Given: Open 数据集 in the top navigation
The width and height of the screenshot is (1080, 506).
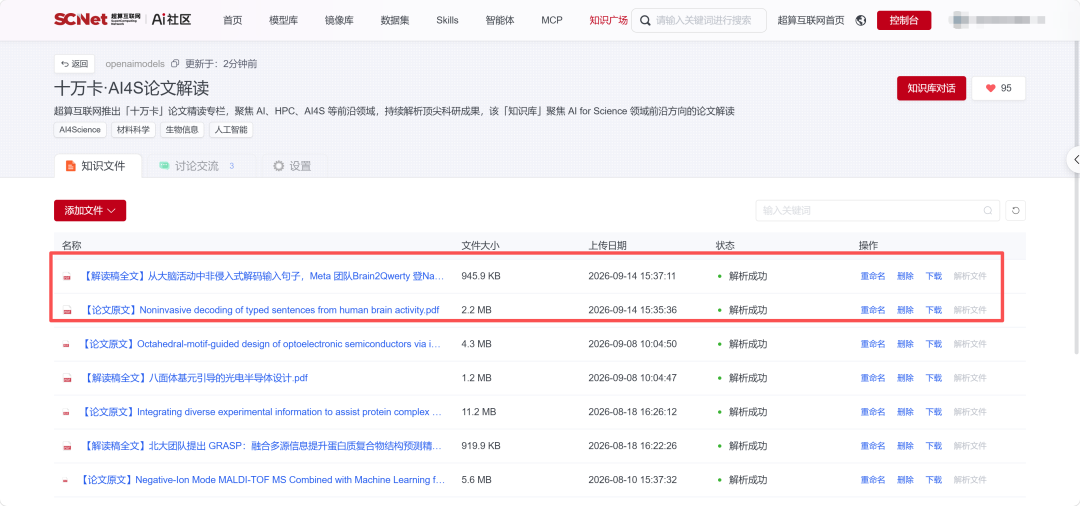Looking at the screenshot, I should point(395,20).
